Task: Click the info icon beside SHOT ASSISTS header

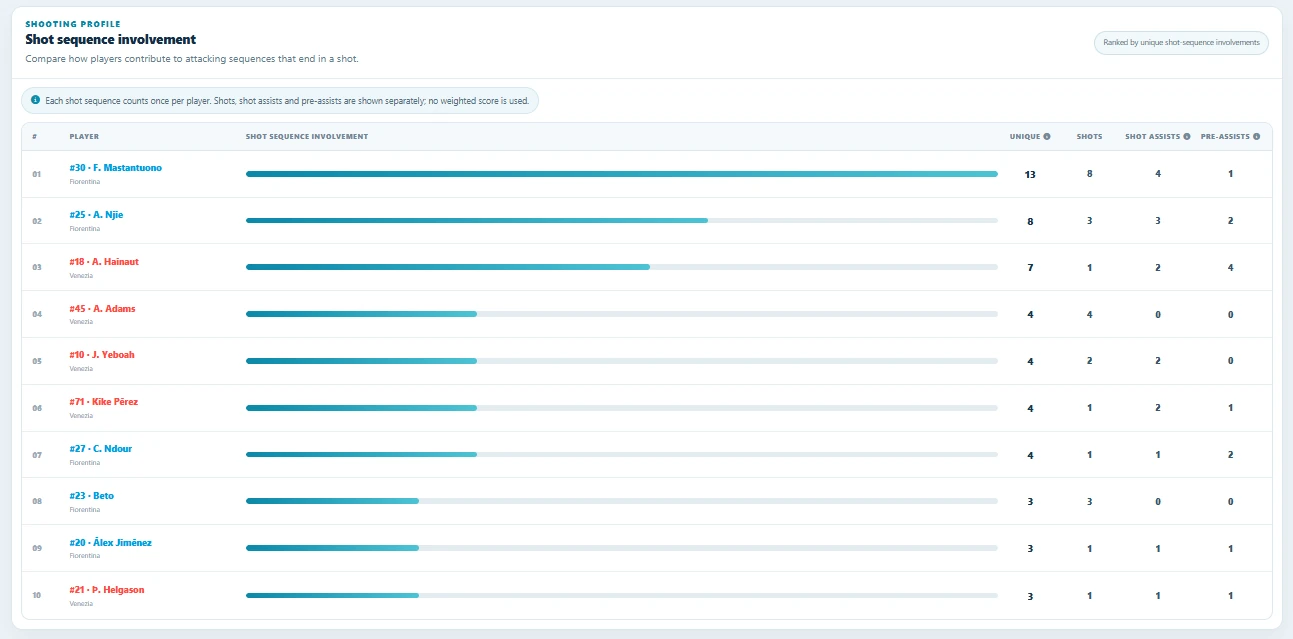Action: point(1187,136)
